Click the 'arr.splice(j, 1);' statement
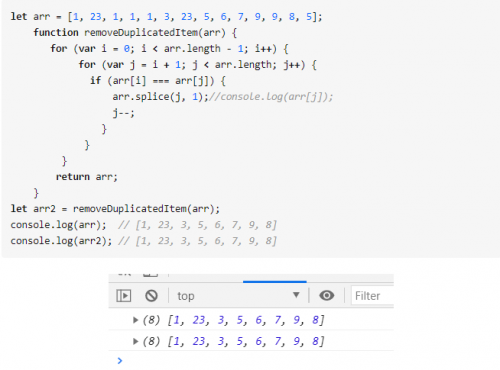The width and height of the screenshot is (500, 370). click(160, 97)
